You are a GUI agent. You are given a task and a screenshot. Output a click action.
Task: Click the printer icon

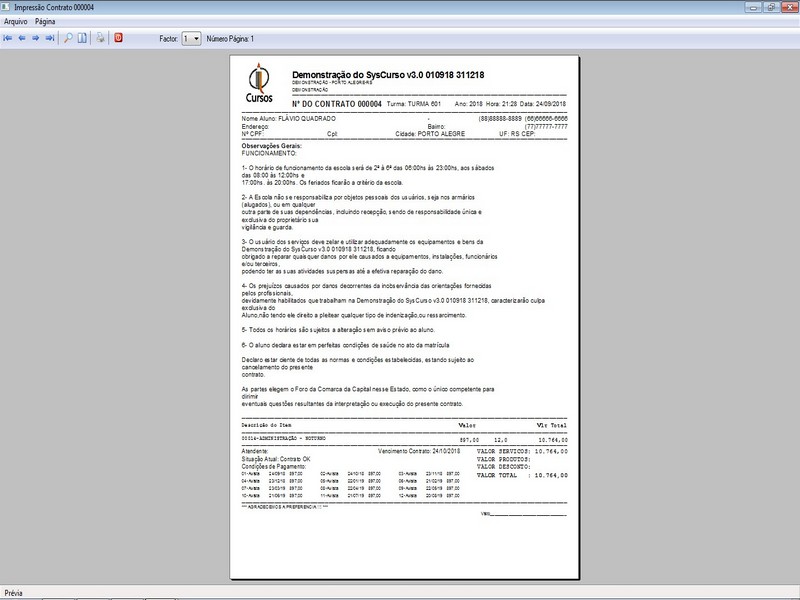click(101, 38)
